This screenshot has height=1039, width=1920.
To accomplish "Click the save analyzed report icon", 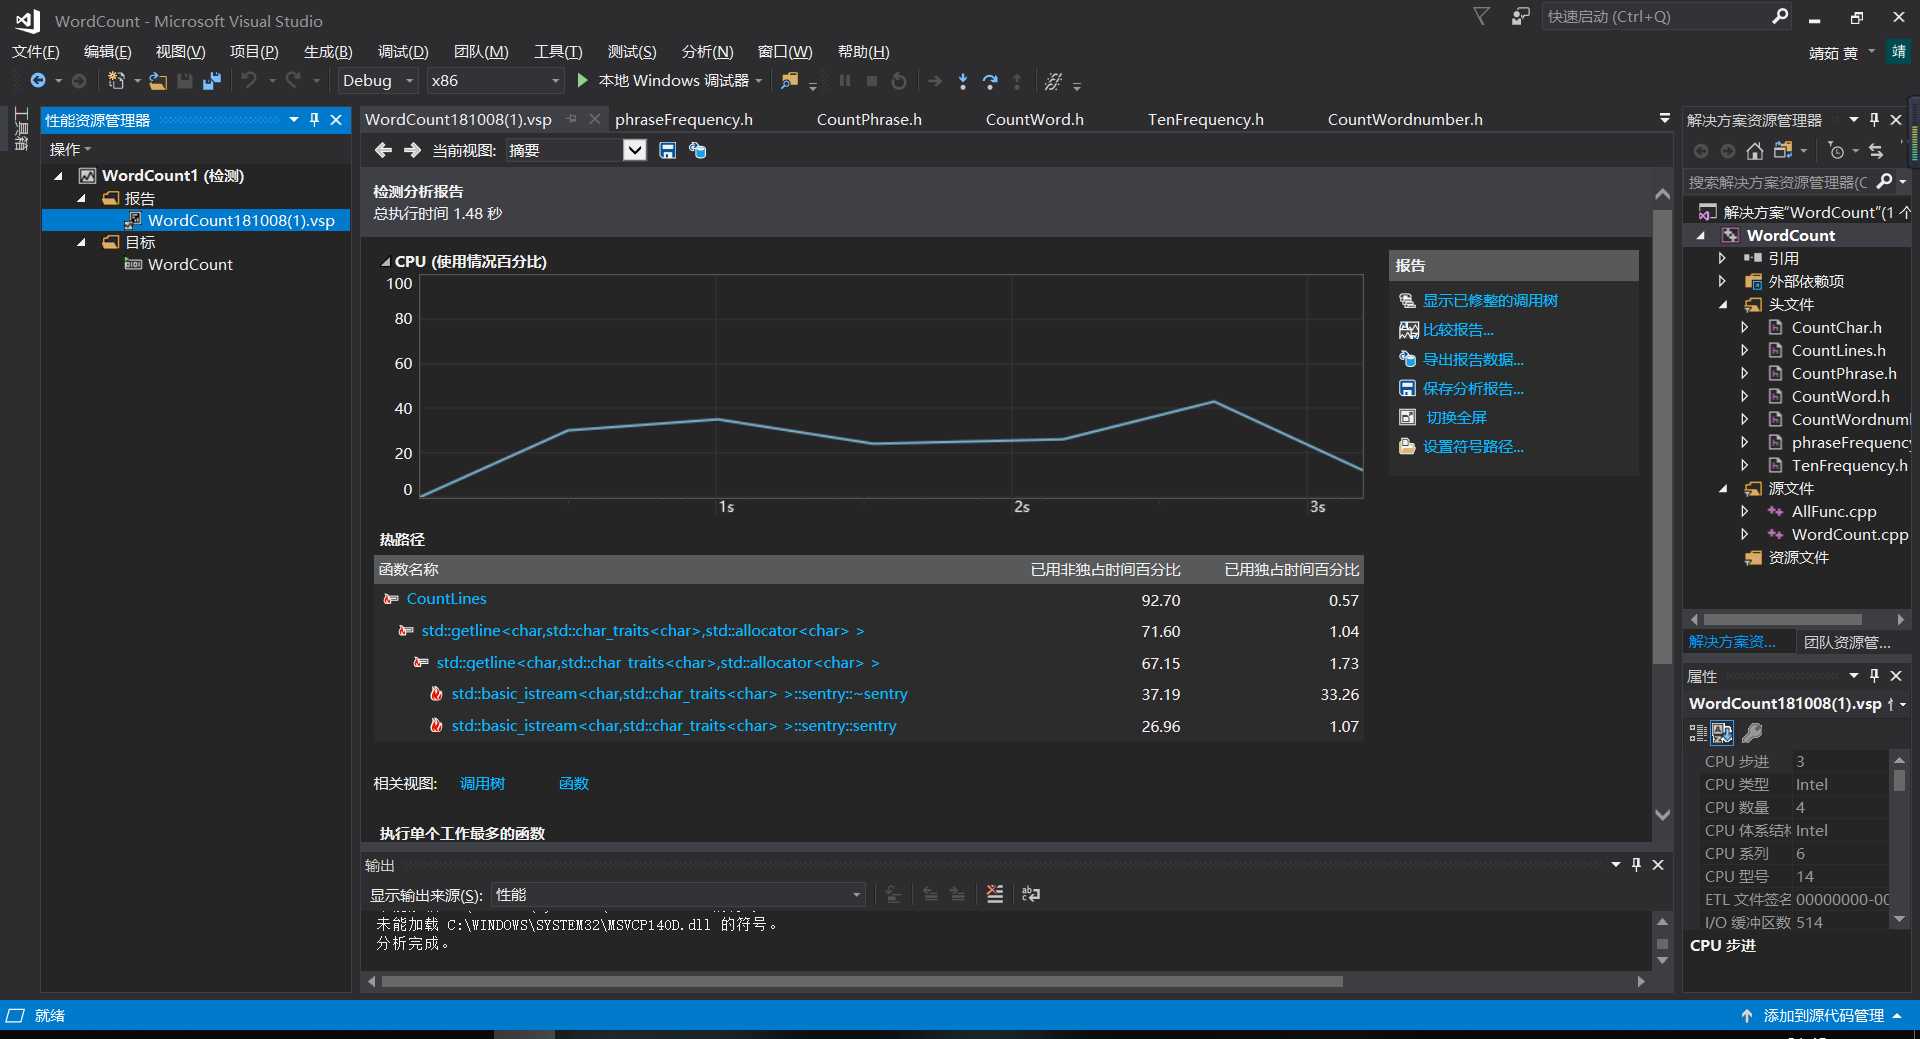I will (668, 150).
